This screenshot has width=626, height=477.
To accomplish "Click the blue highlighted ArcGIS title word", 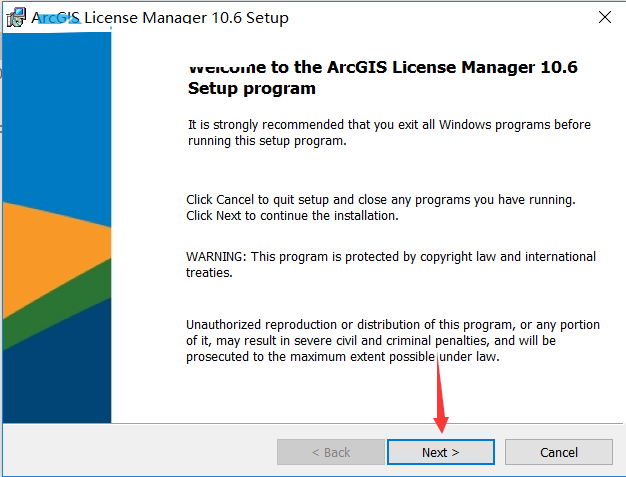I will click(x=55, y=18).
